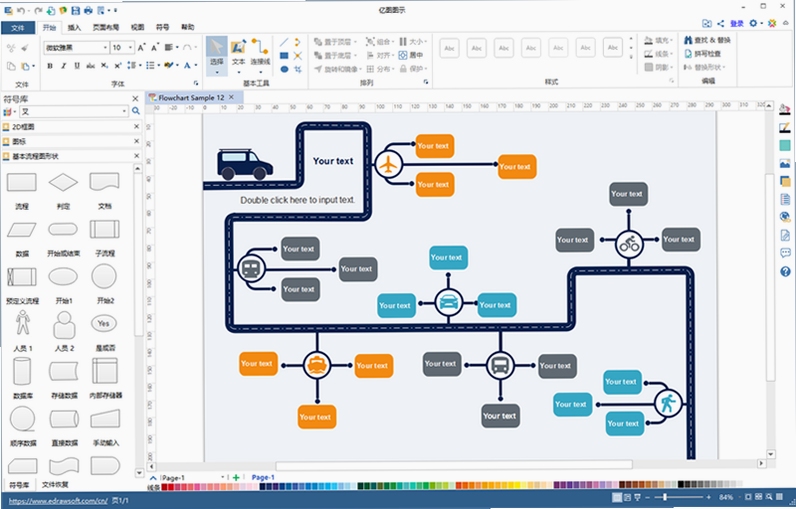Viewport: 796px width, 509px height.
Task: Click the format painter brush icon
Action: [x=25, y=48]
